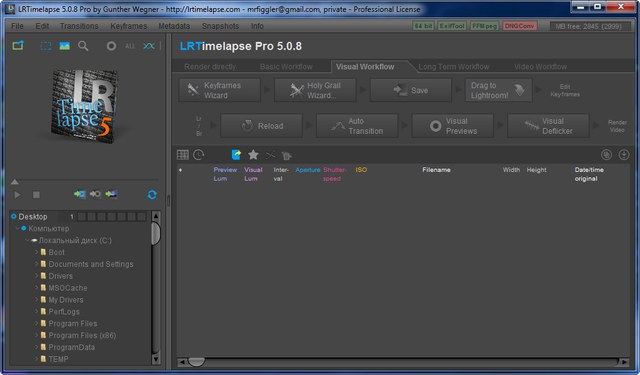Click the gray arrow-circle icon below preview

(x=95, y=194)
